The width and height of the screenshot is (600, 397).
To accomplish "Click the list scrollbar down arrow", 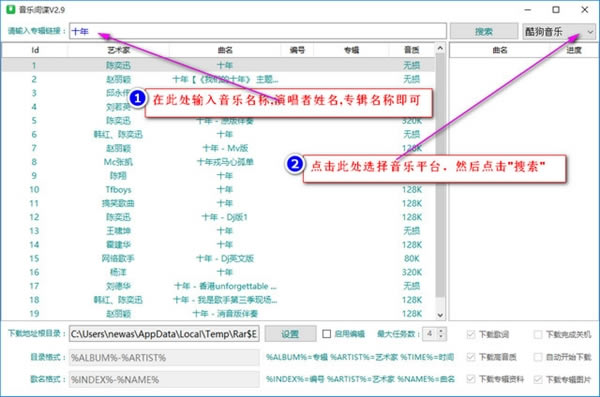I will [440, 315].
